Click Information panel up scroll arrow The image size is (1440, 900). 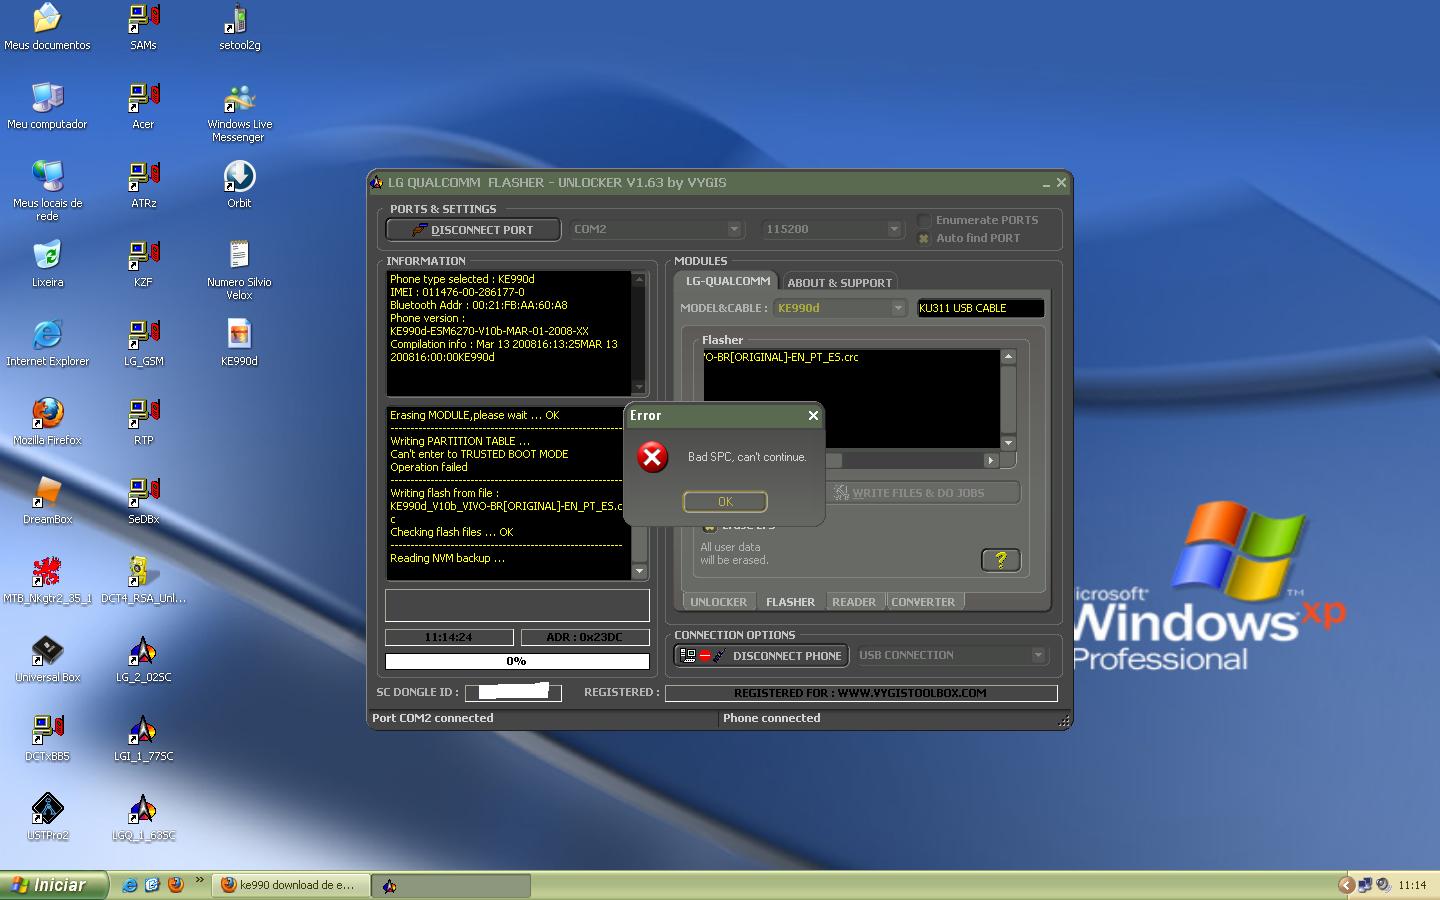[639, 279]
